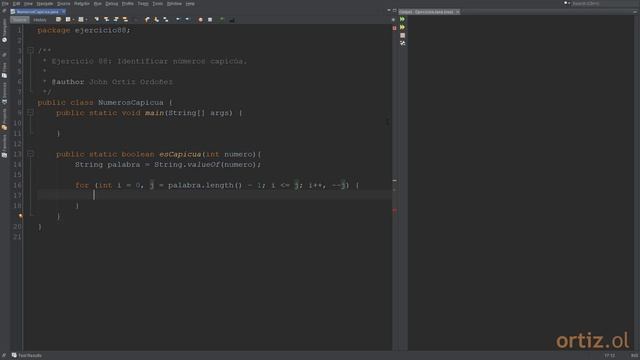This screenshot has width=640, height=360.
Task: Click the green Re-run icon in Output
Action: coord(402,19)
